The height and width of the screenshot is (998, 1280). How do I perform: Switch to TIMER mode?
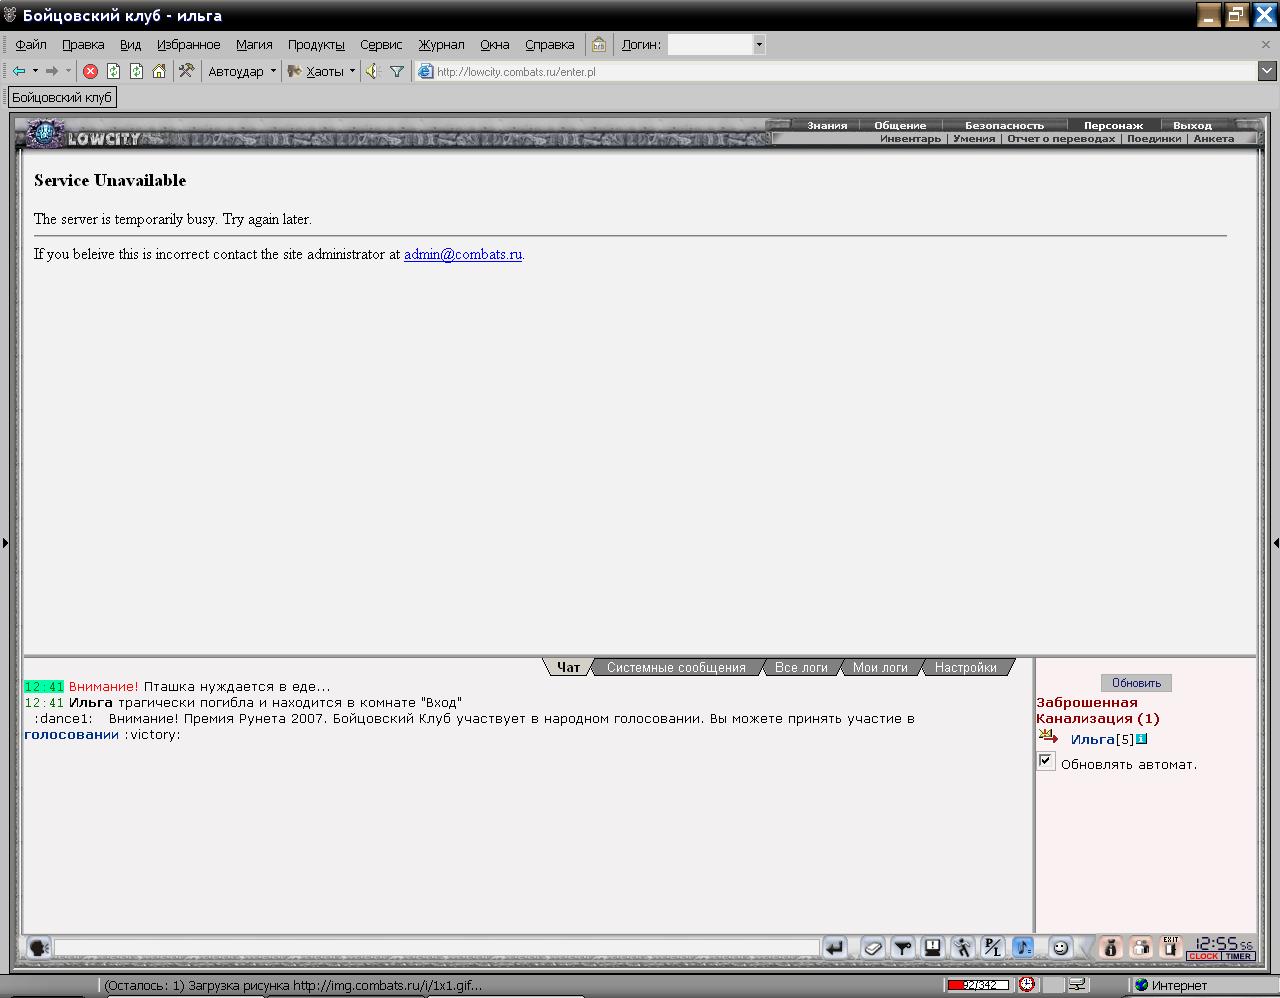point(1239,956)
